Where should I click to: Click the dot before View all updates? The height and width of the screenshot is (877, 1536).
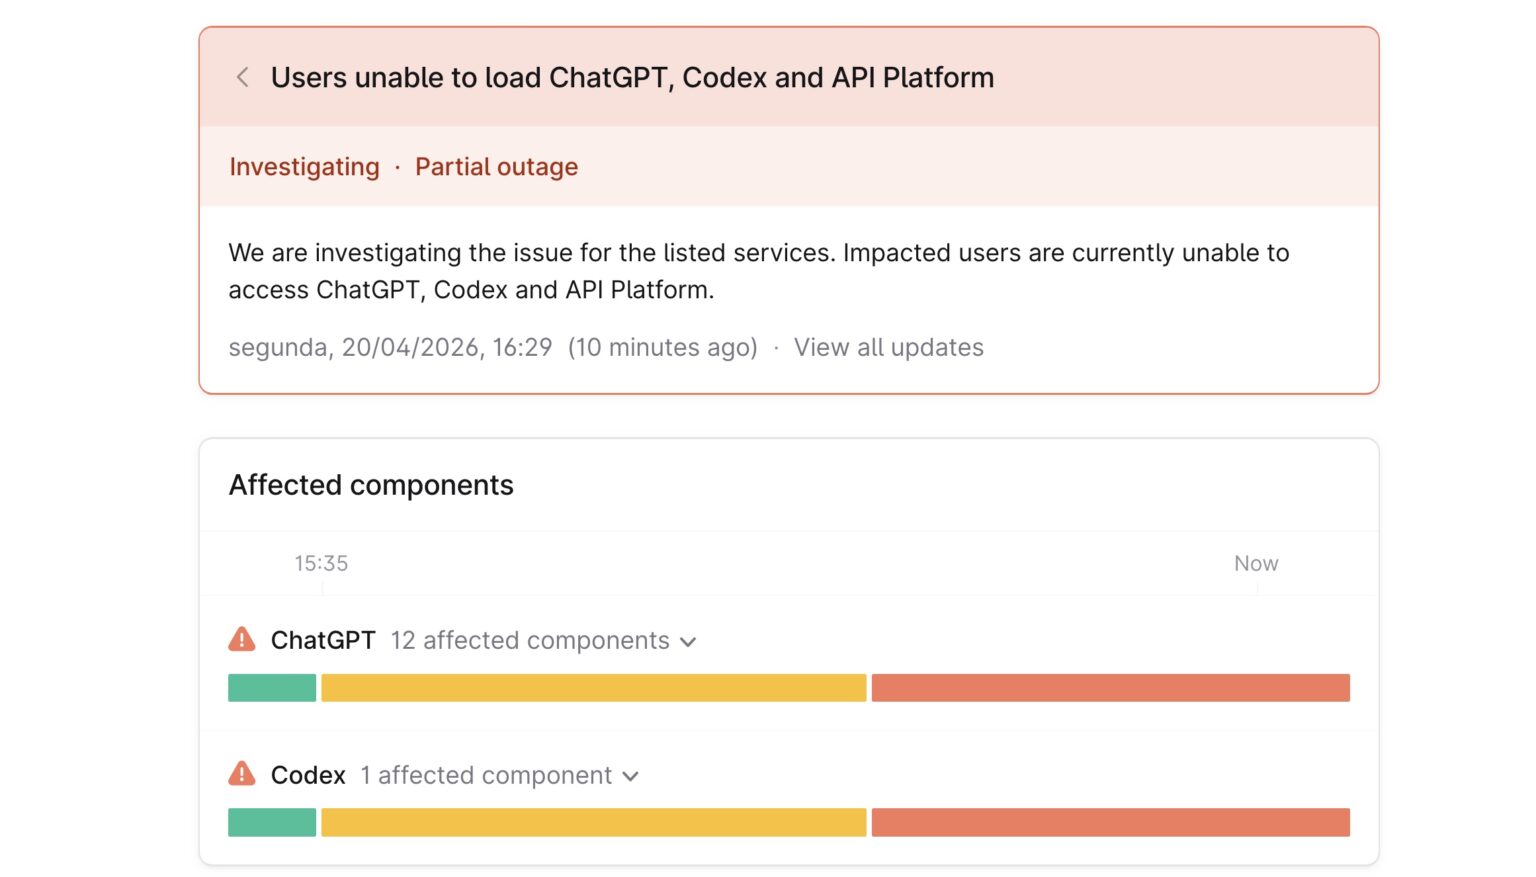(x=777, y=347)
